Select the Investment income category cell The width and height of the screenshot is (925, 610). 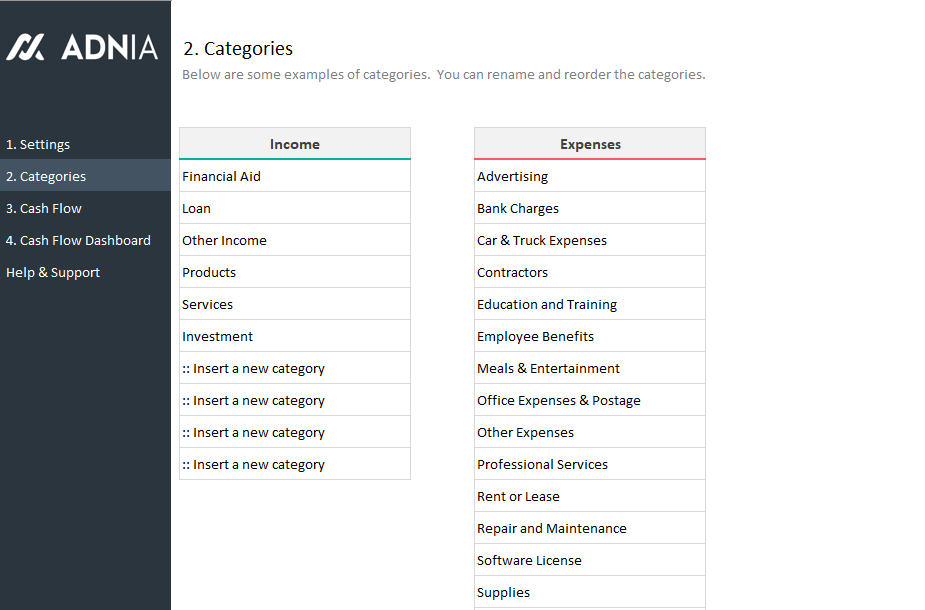pyautogui.click(x=294, y=337)
